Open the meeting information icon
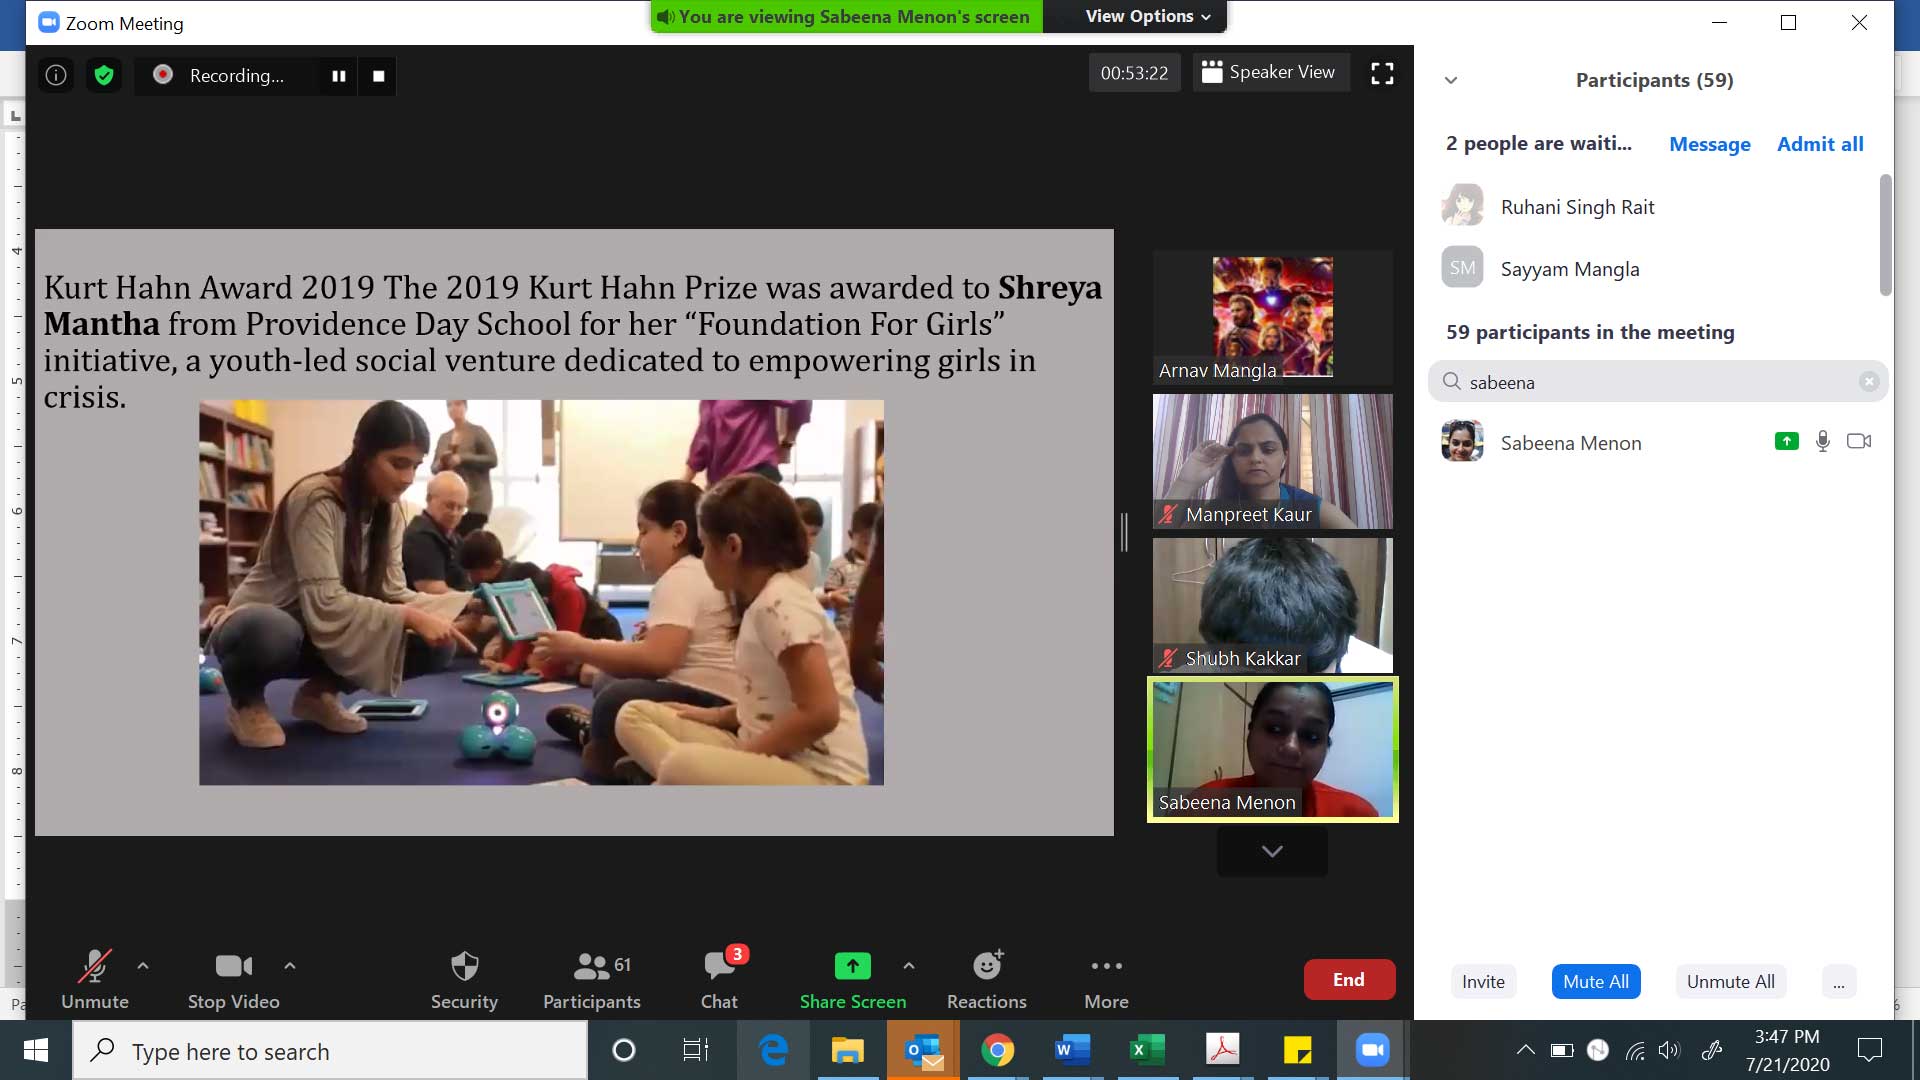This screenshot has height=1080, width=1920. point(56,75)
